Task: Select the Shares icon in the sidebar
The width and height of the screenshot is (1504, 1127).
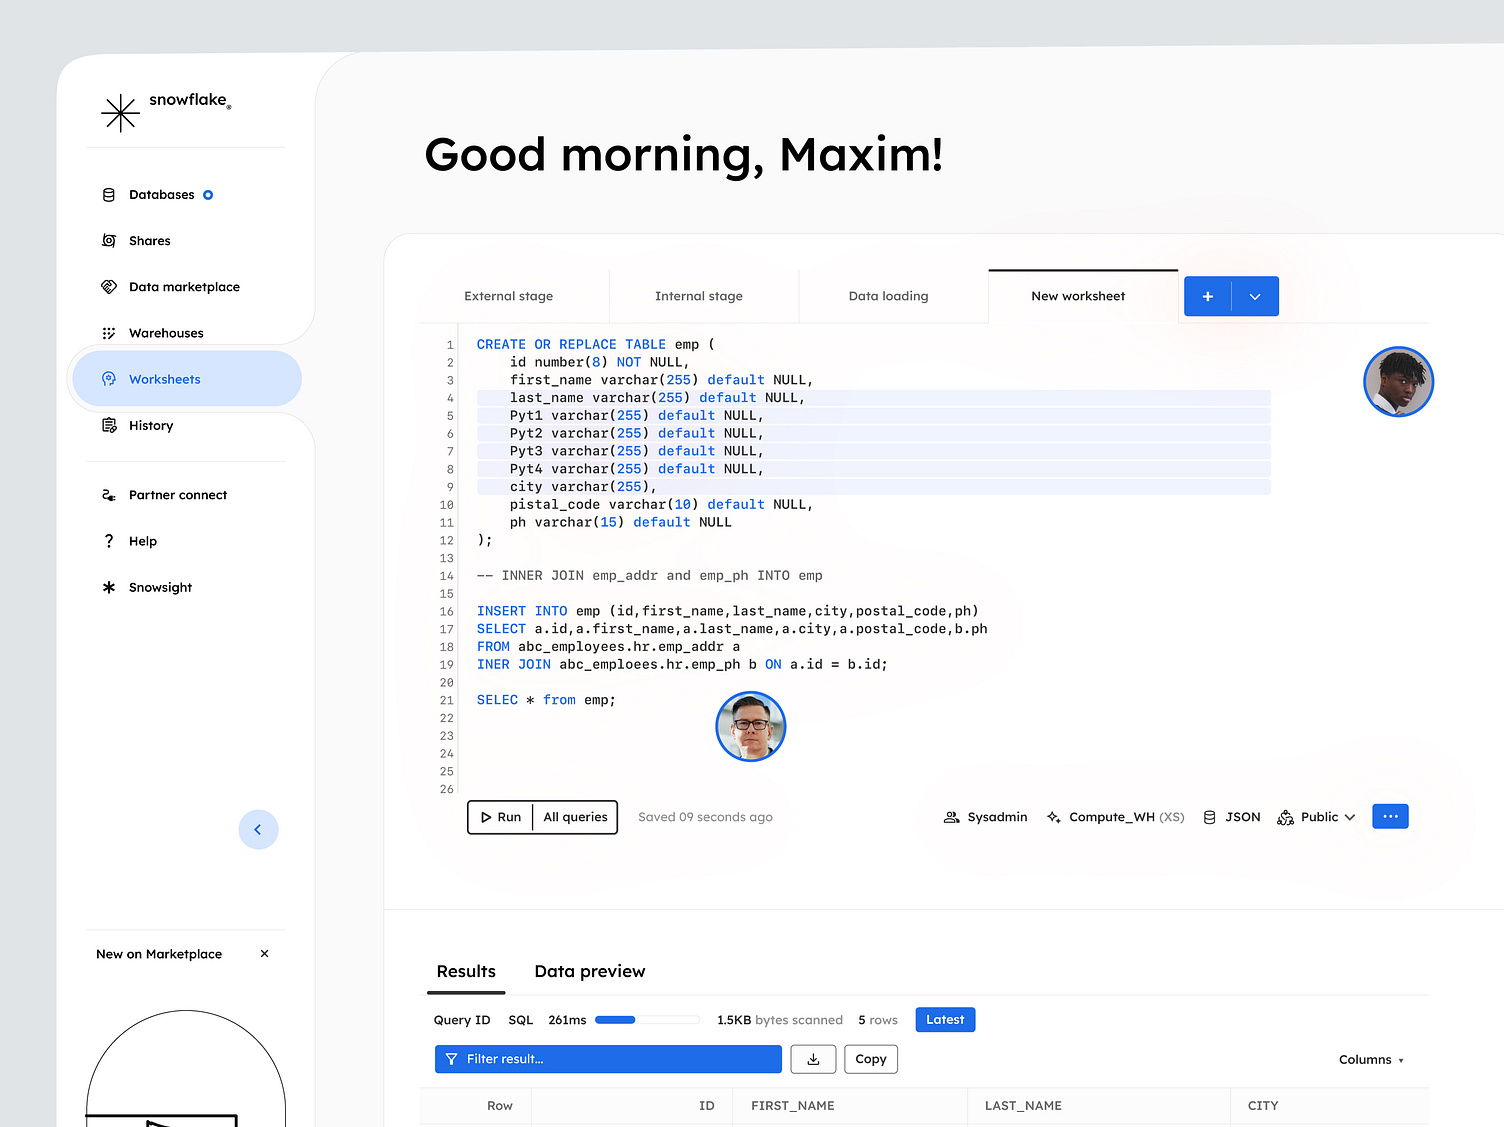Action: point(109,240)
